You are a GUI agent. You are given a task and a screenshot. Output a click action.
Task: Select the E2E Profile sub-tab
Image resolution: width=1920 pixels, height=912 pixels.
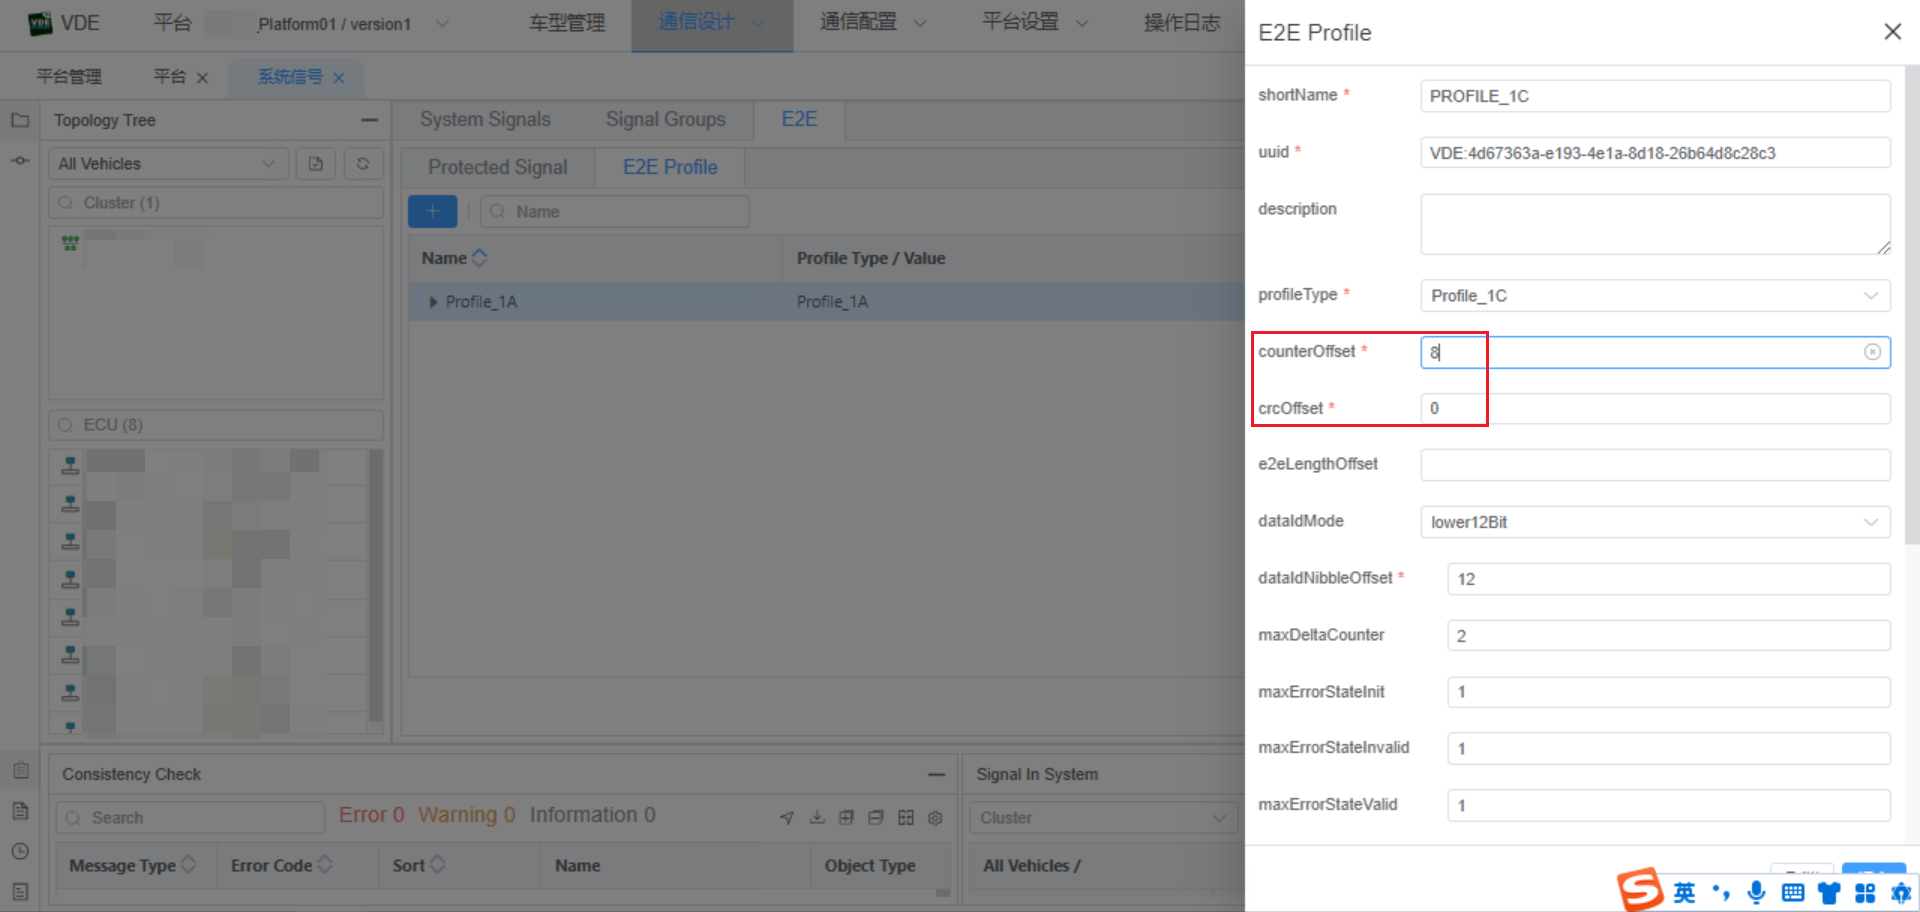tap(670, 167)
